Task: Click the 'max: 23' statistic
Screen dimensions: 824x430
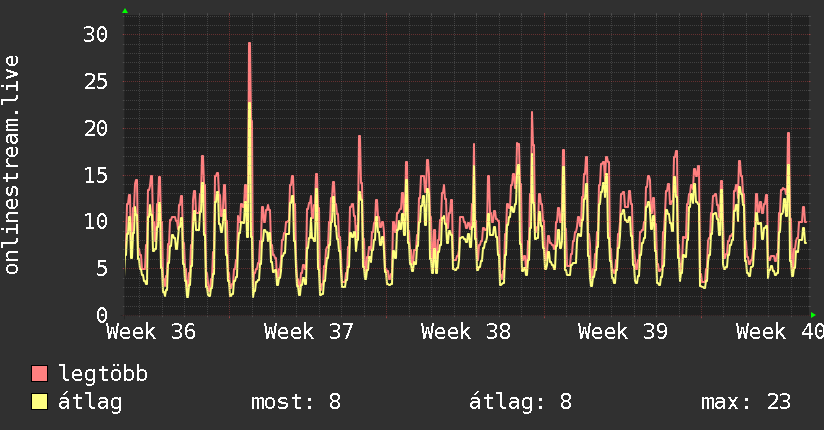Action: click(x=746, y=402)
